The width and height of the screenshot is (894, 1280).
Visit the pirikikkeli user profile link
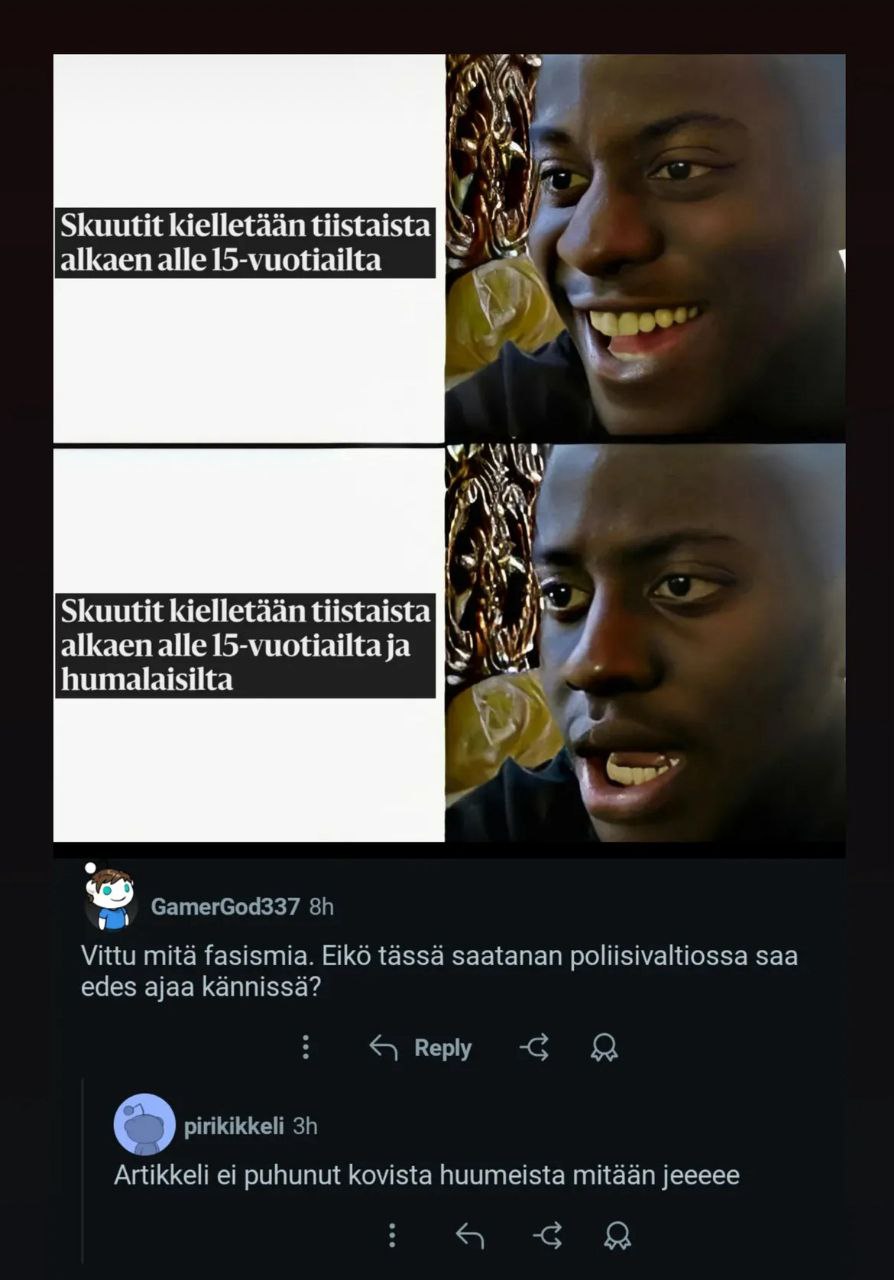[x=234, y=1126]
